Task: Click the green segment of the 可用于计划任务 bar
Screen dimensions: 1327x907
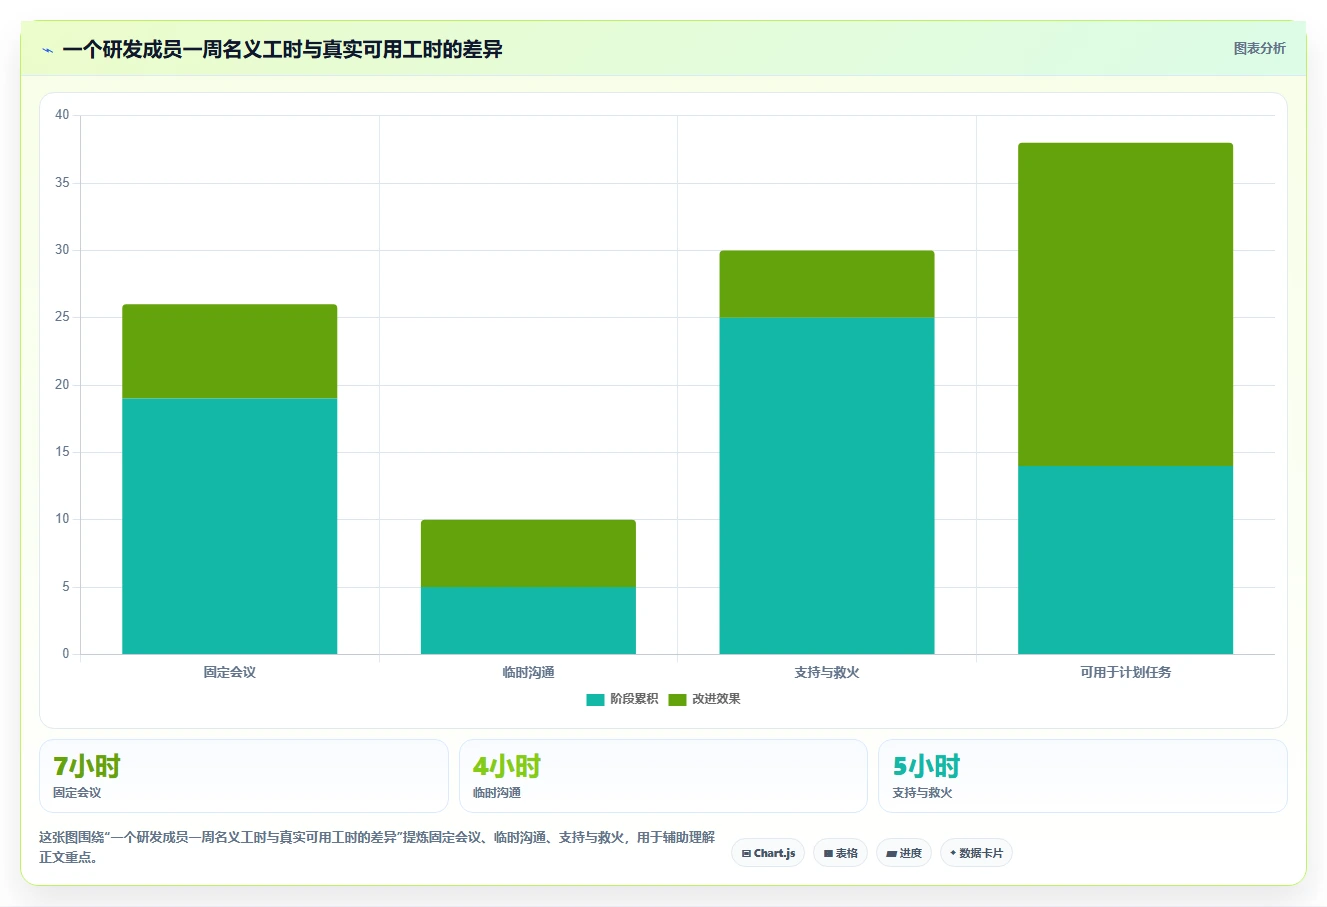Action: click(1125, 304)
